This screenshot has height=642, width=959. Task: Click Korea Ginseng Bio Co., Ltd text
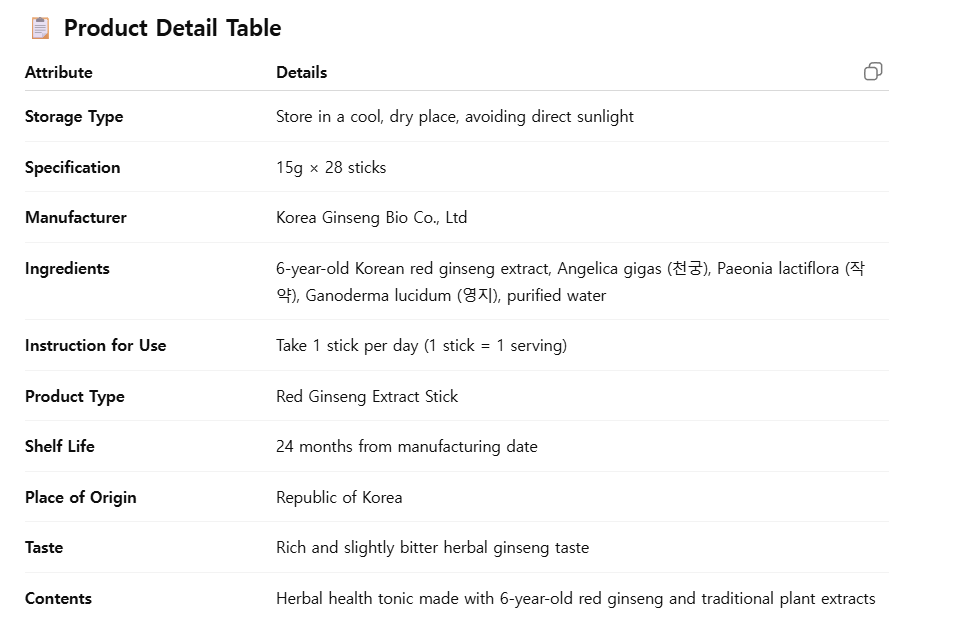coord(371,217)
